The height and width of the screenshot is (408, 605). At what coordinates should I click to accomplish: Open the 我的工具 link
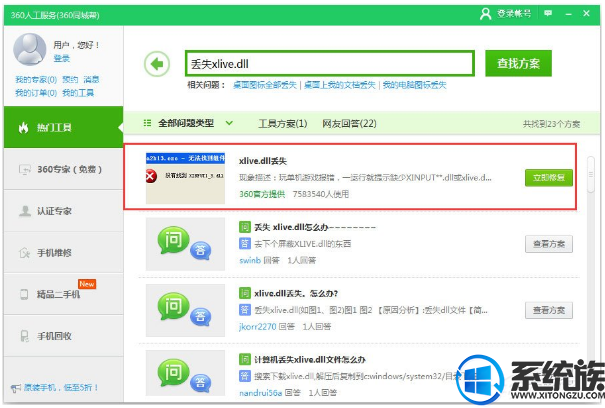[x=78, y=93]
